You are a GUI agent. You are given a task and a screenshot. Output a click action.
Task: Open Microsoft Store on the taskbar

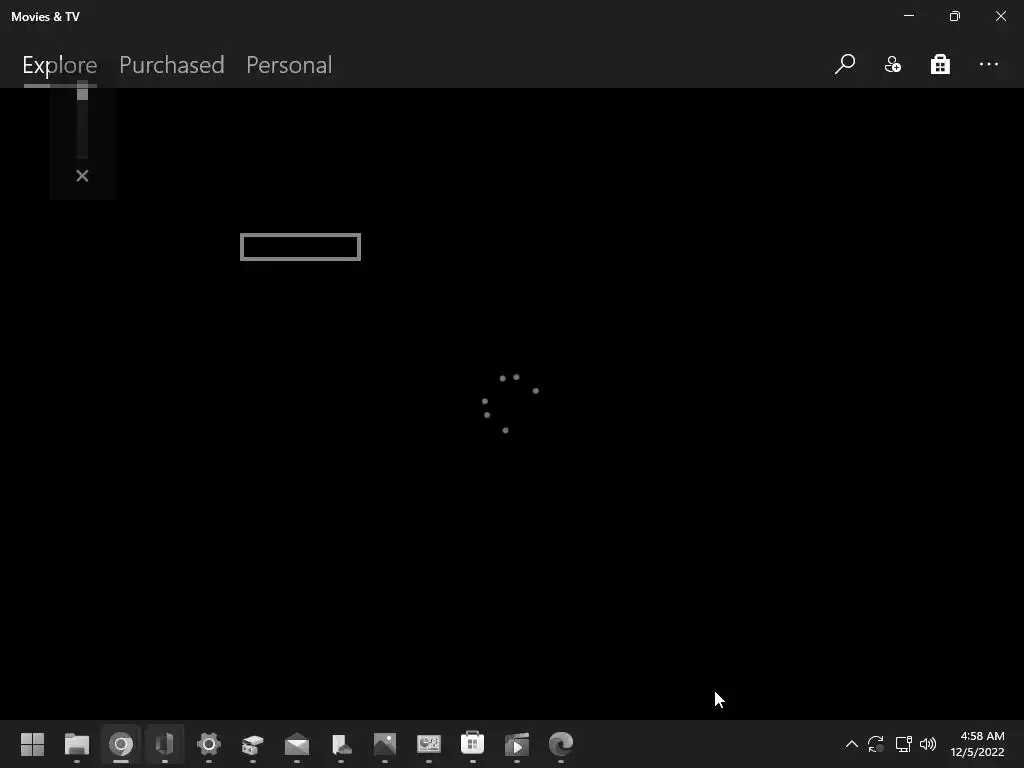(x=472, y=743)
